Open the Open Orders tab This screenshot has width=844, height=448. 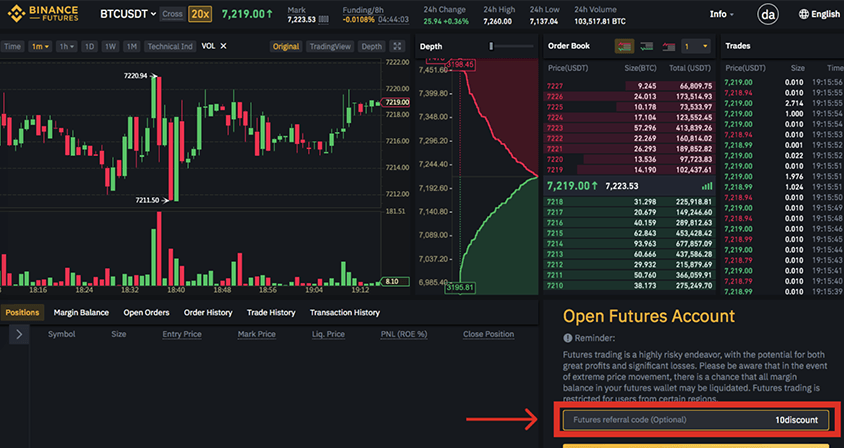point(146,312)
